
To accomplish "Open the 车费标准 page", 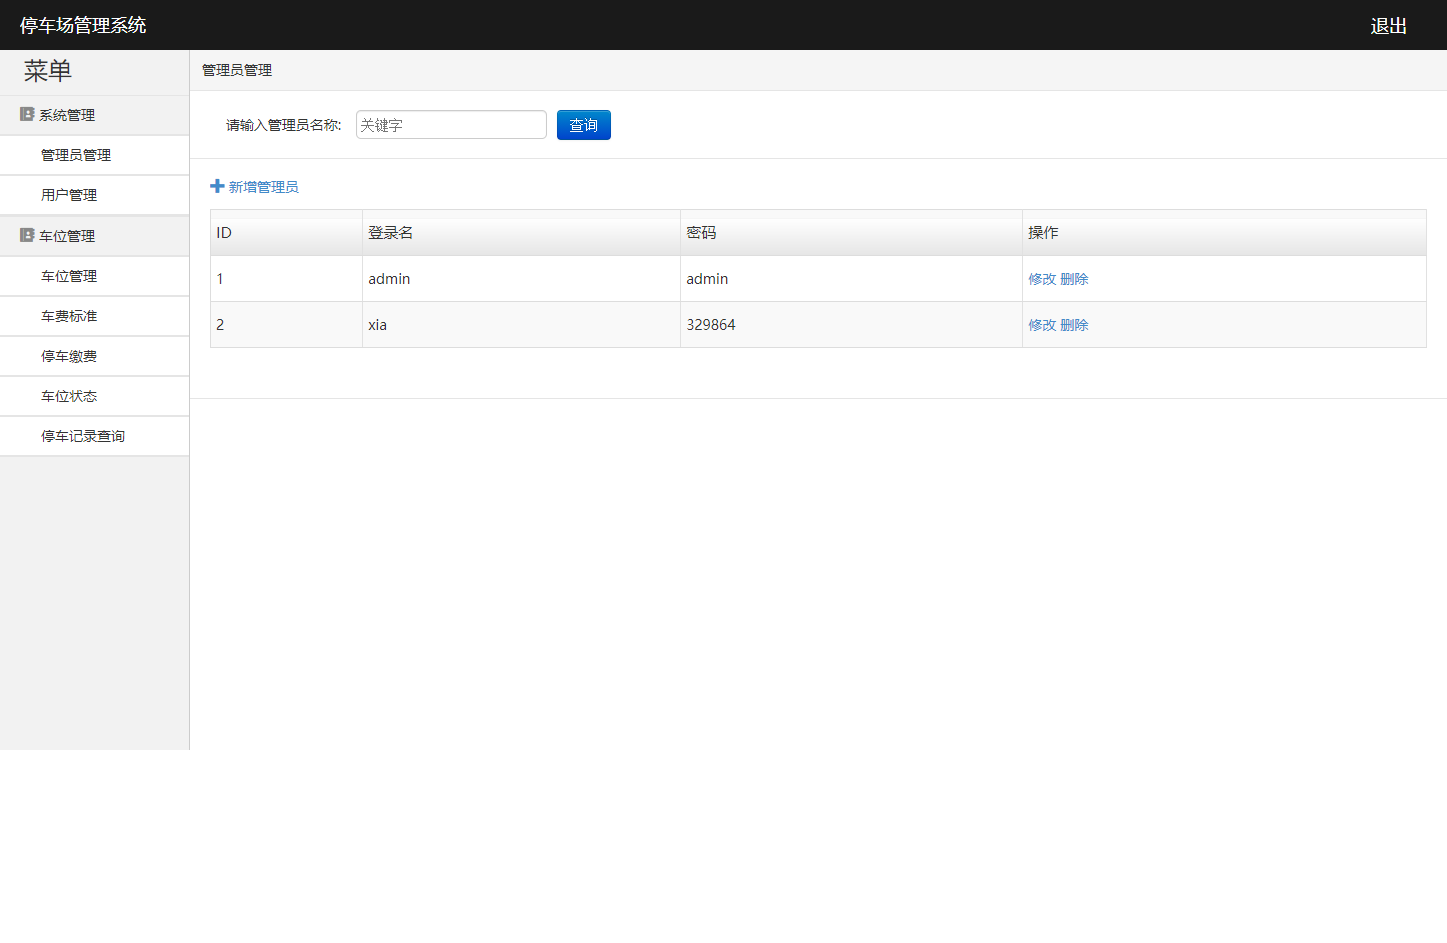I will point(69,317).
